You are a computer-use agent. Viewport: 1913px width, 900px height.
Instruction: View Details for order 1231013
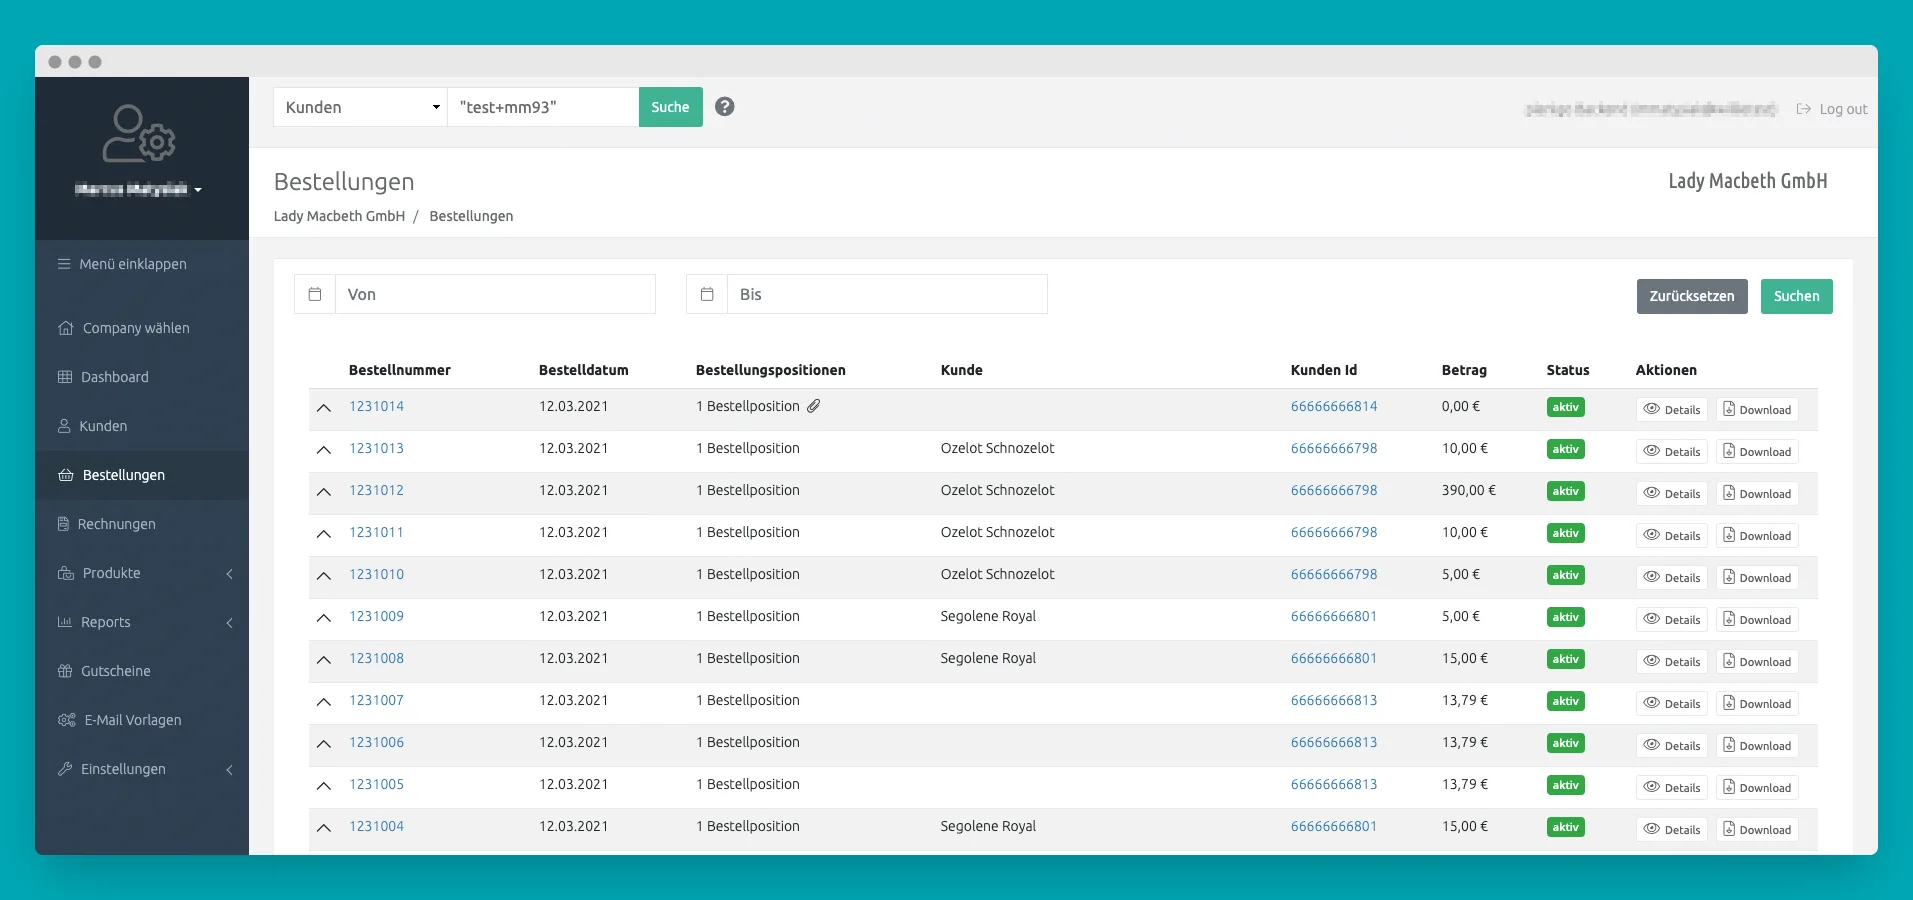pyautogui.click(x=1672, y=451)
